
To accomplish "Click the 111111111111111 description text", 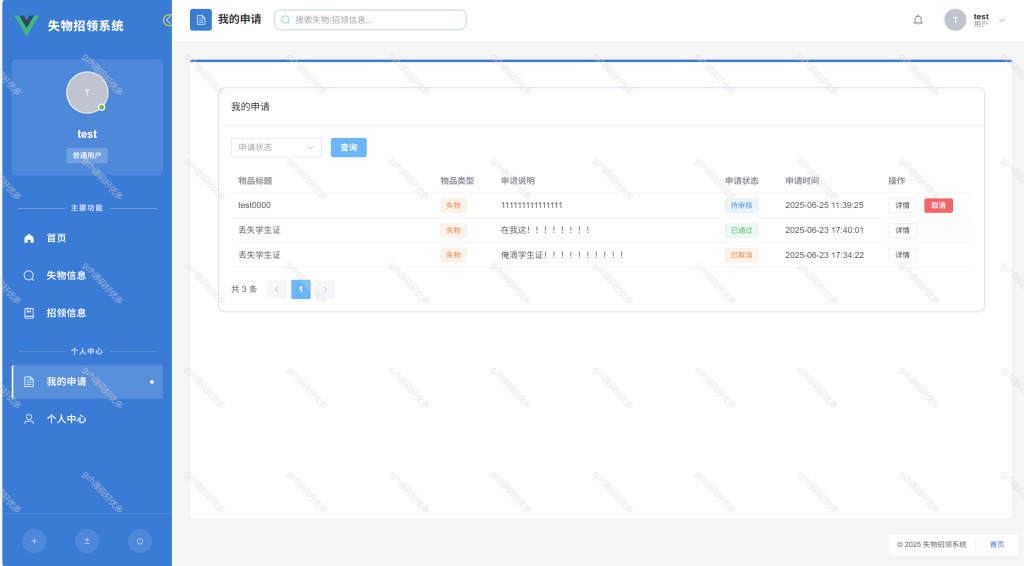I will (x=532, y=205).
